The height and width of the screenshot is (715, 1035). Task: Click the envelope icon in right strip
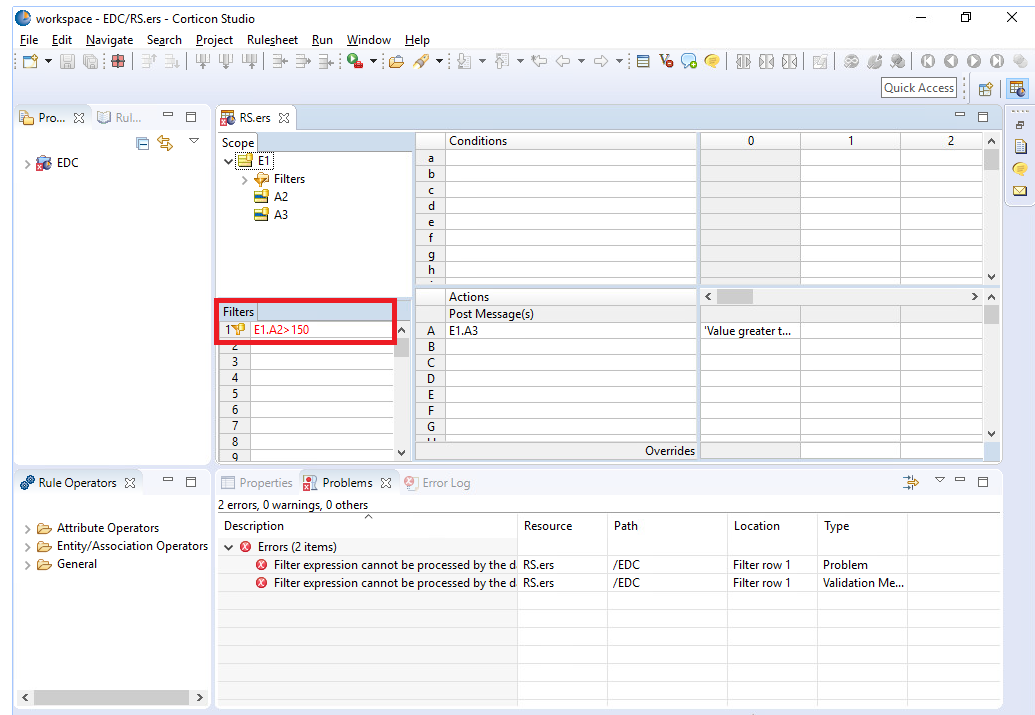click(x=1020, y=191)
